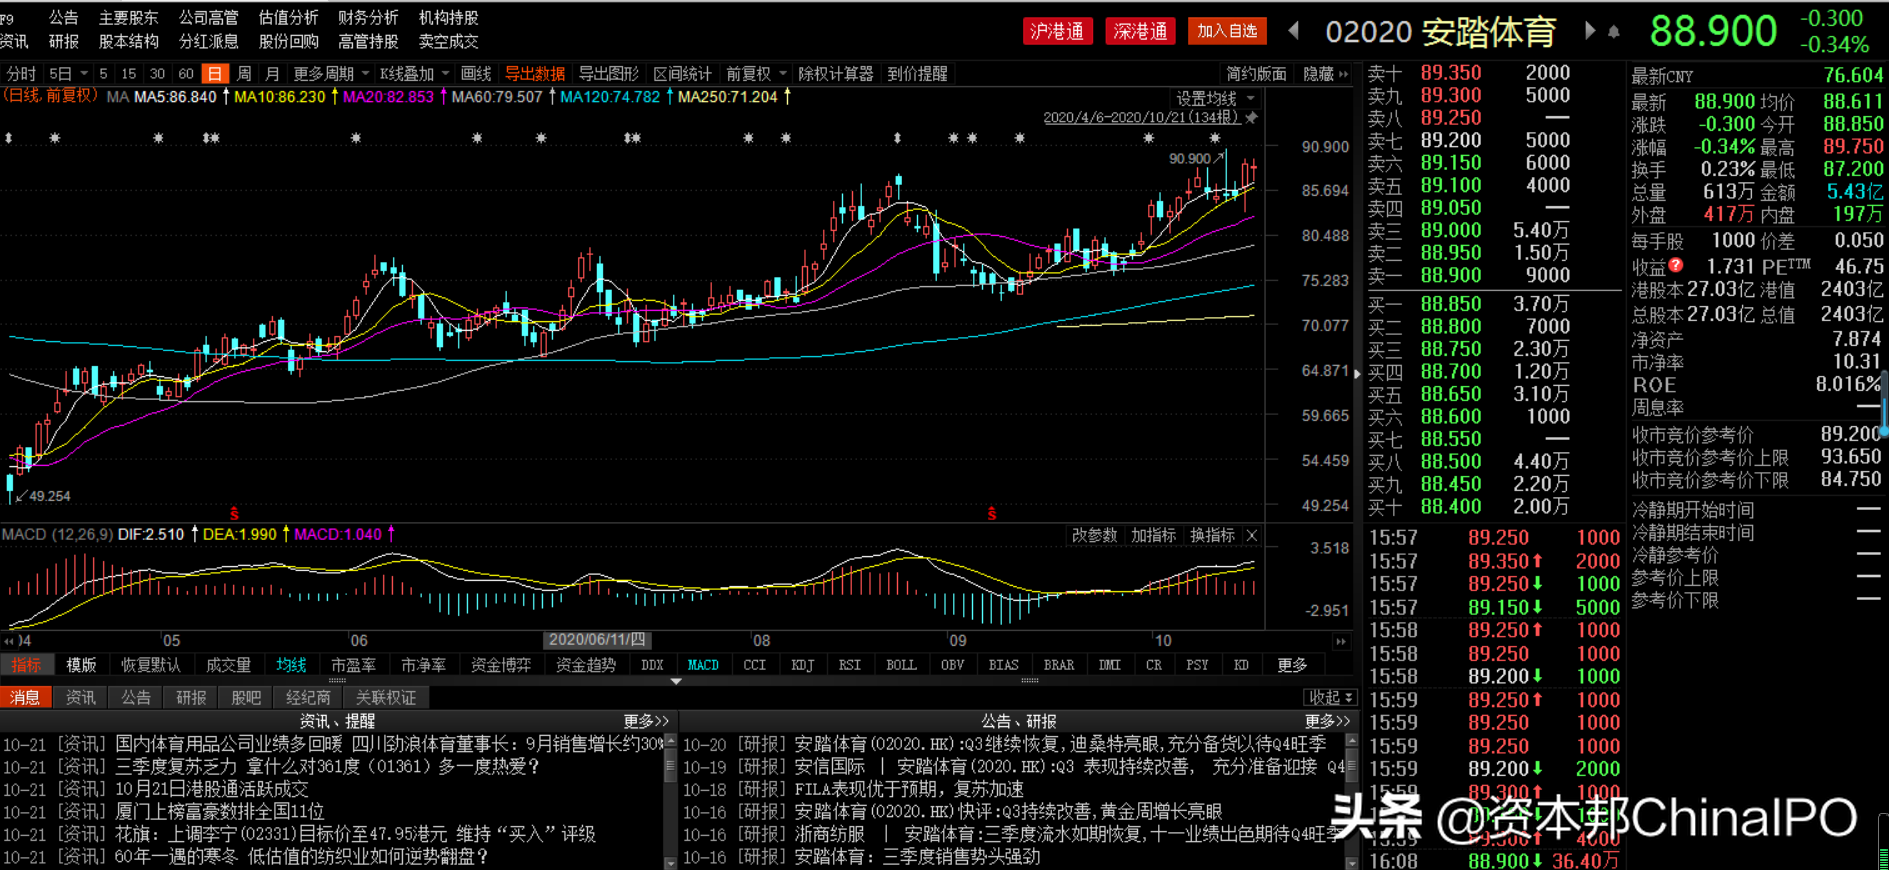The width and height of the screenshot is (1889, 870).
Task: Click the MA250 arrow indicator
Action: (x=788, y=97)
